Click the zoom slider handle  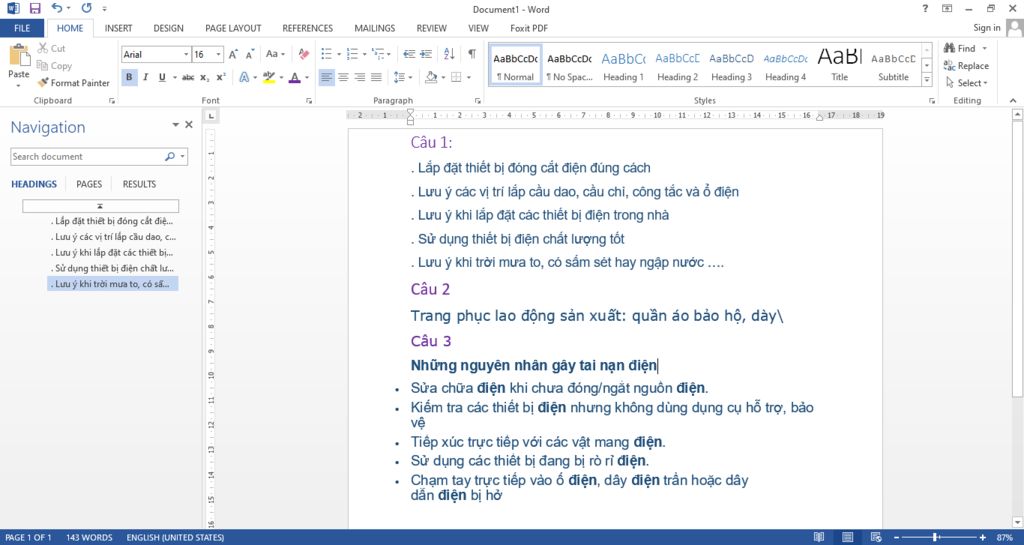936,537
